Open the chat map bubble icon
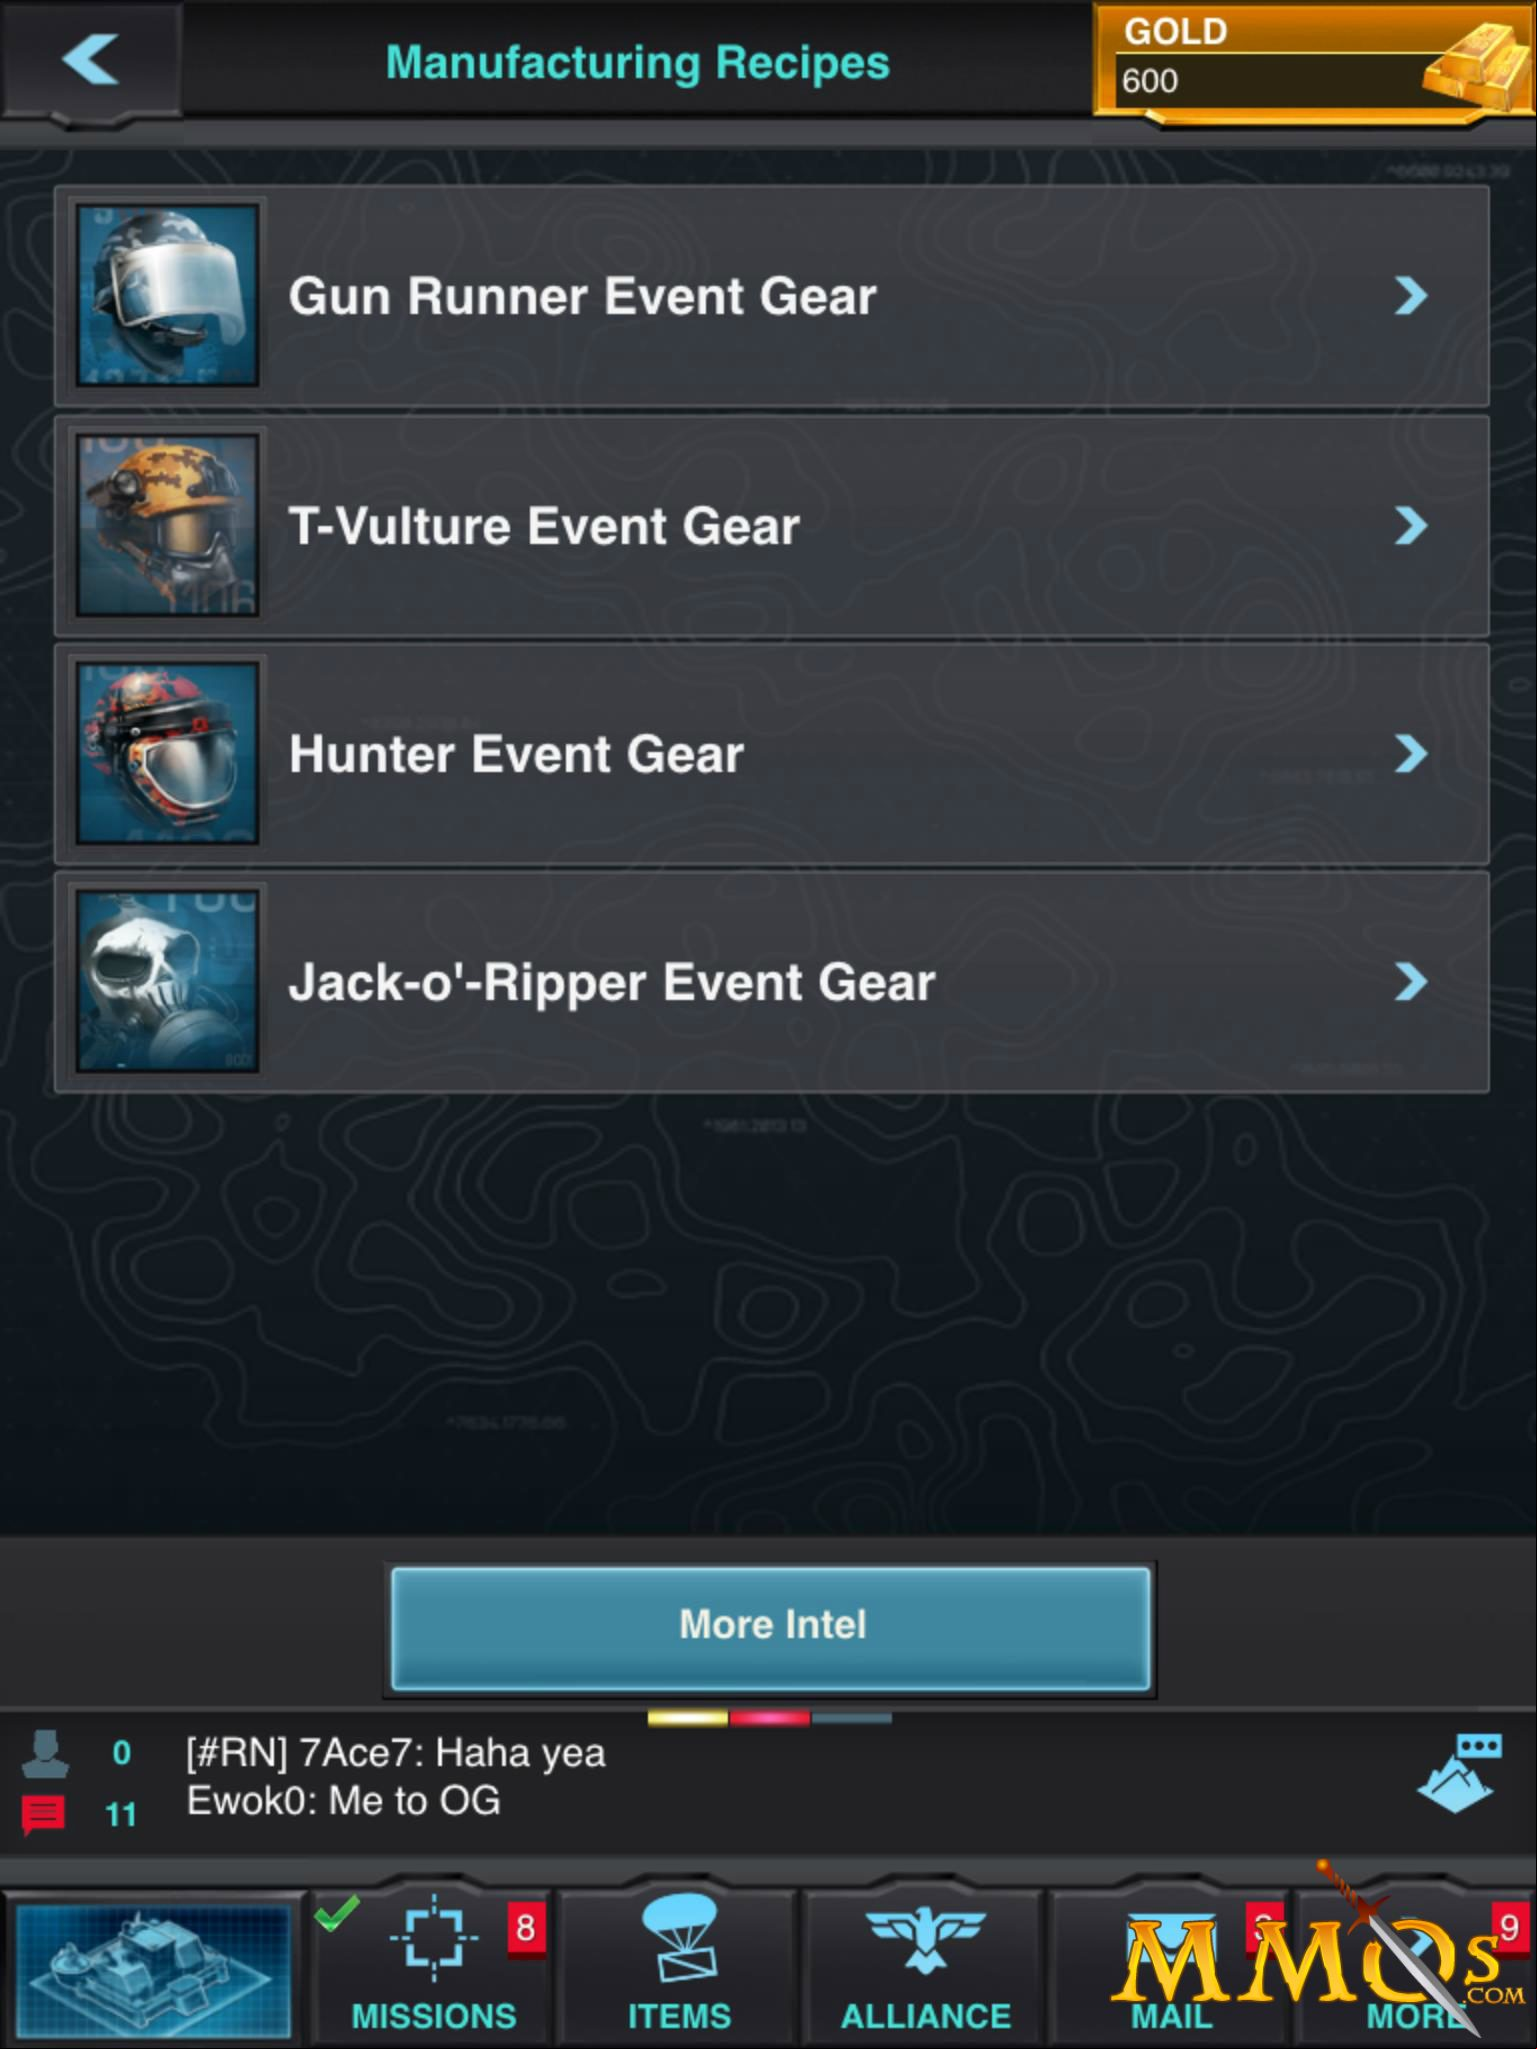The height and width of the screenshot is (2049, 1537). click(1460, 1774)
